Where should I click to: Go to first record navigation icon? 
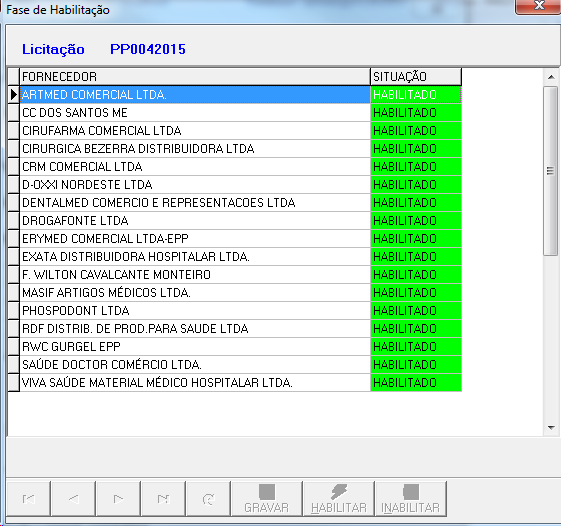(x=29, y=498)
